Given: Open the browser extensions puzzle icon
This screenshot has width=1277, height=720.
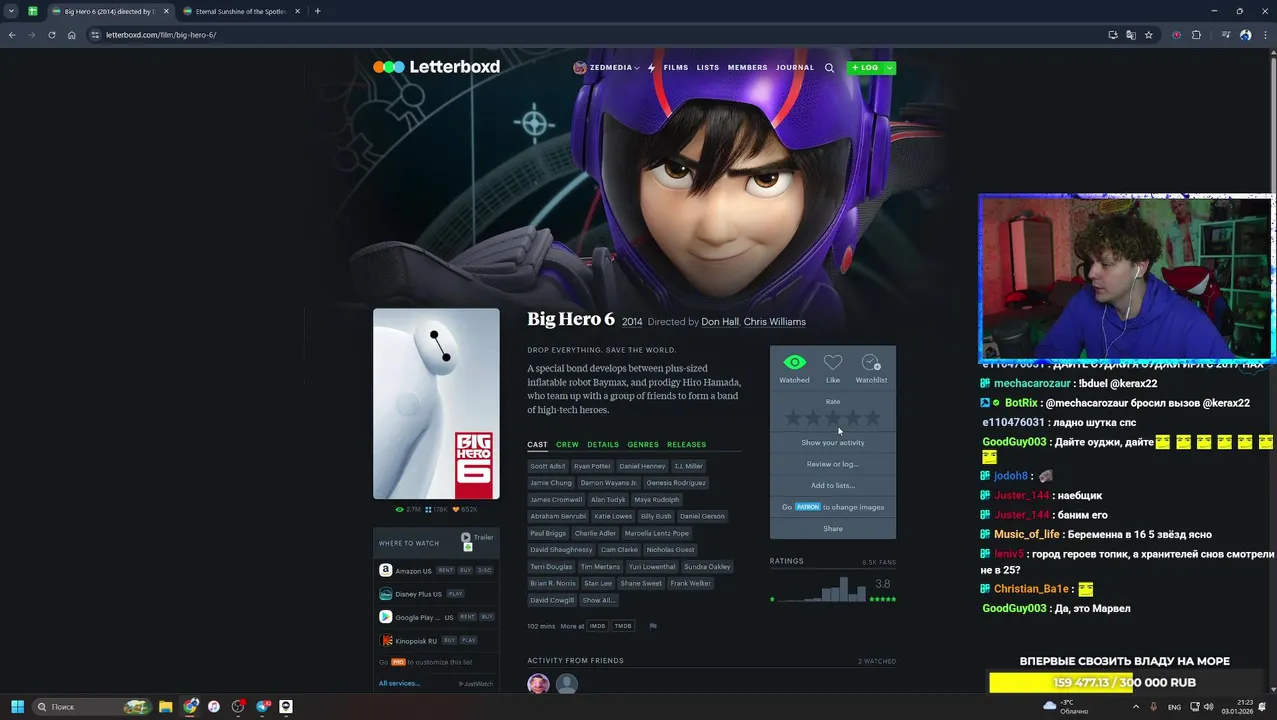Looking at the screenshot, I should [1196, 35].
